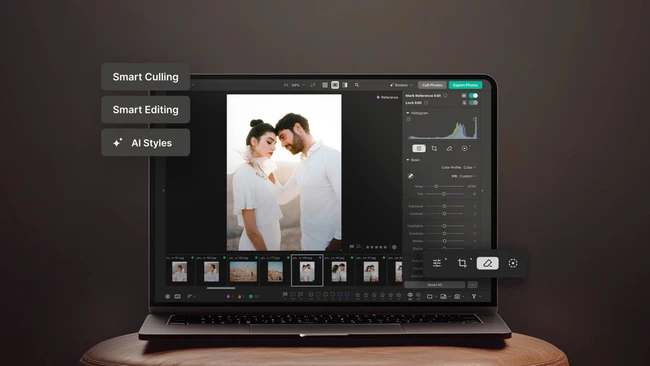The image size is (650, 366).
Task: Adjust the Exposure slider handle
Action: (x=444, y=206)
